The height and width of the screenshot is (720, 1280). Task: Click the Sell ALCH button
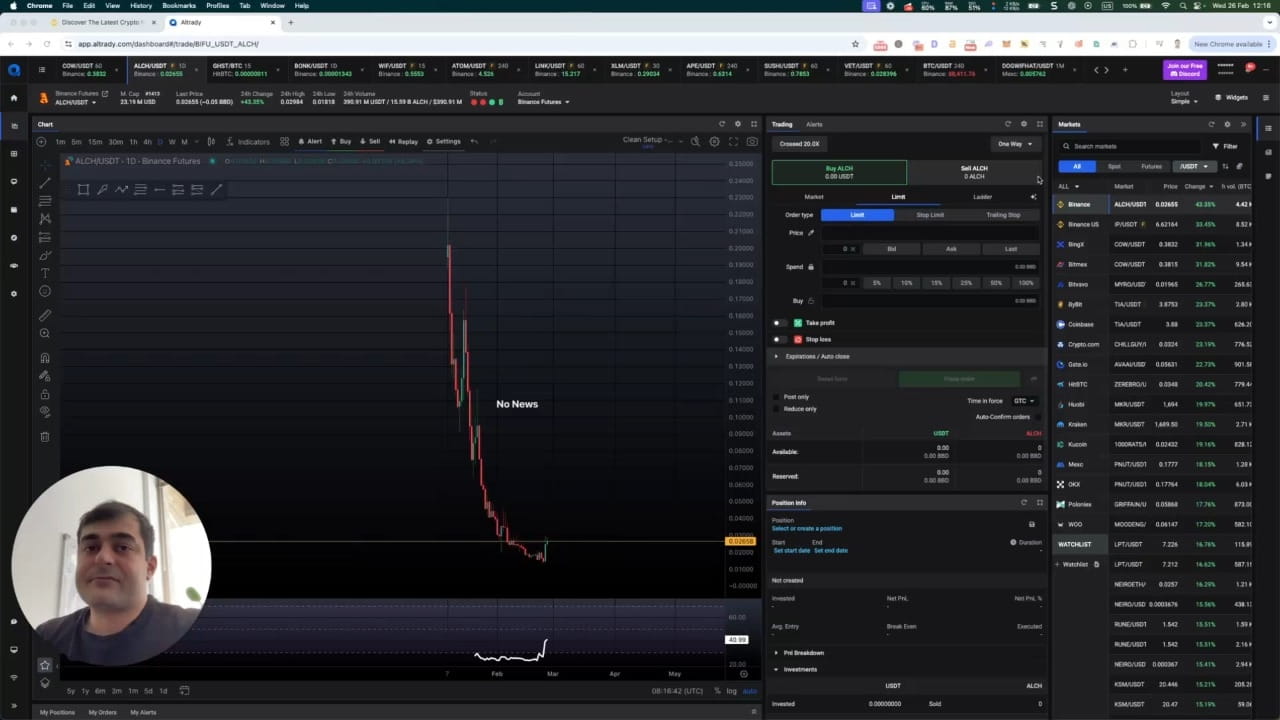pyautogui.click(x=973, y=172)
